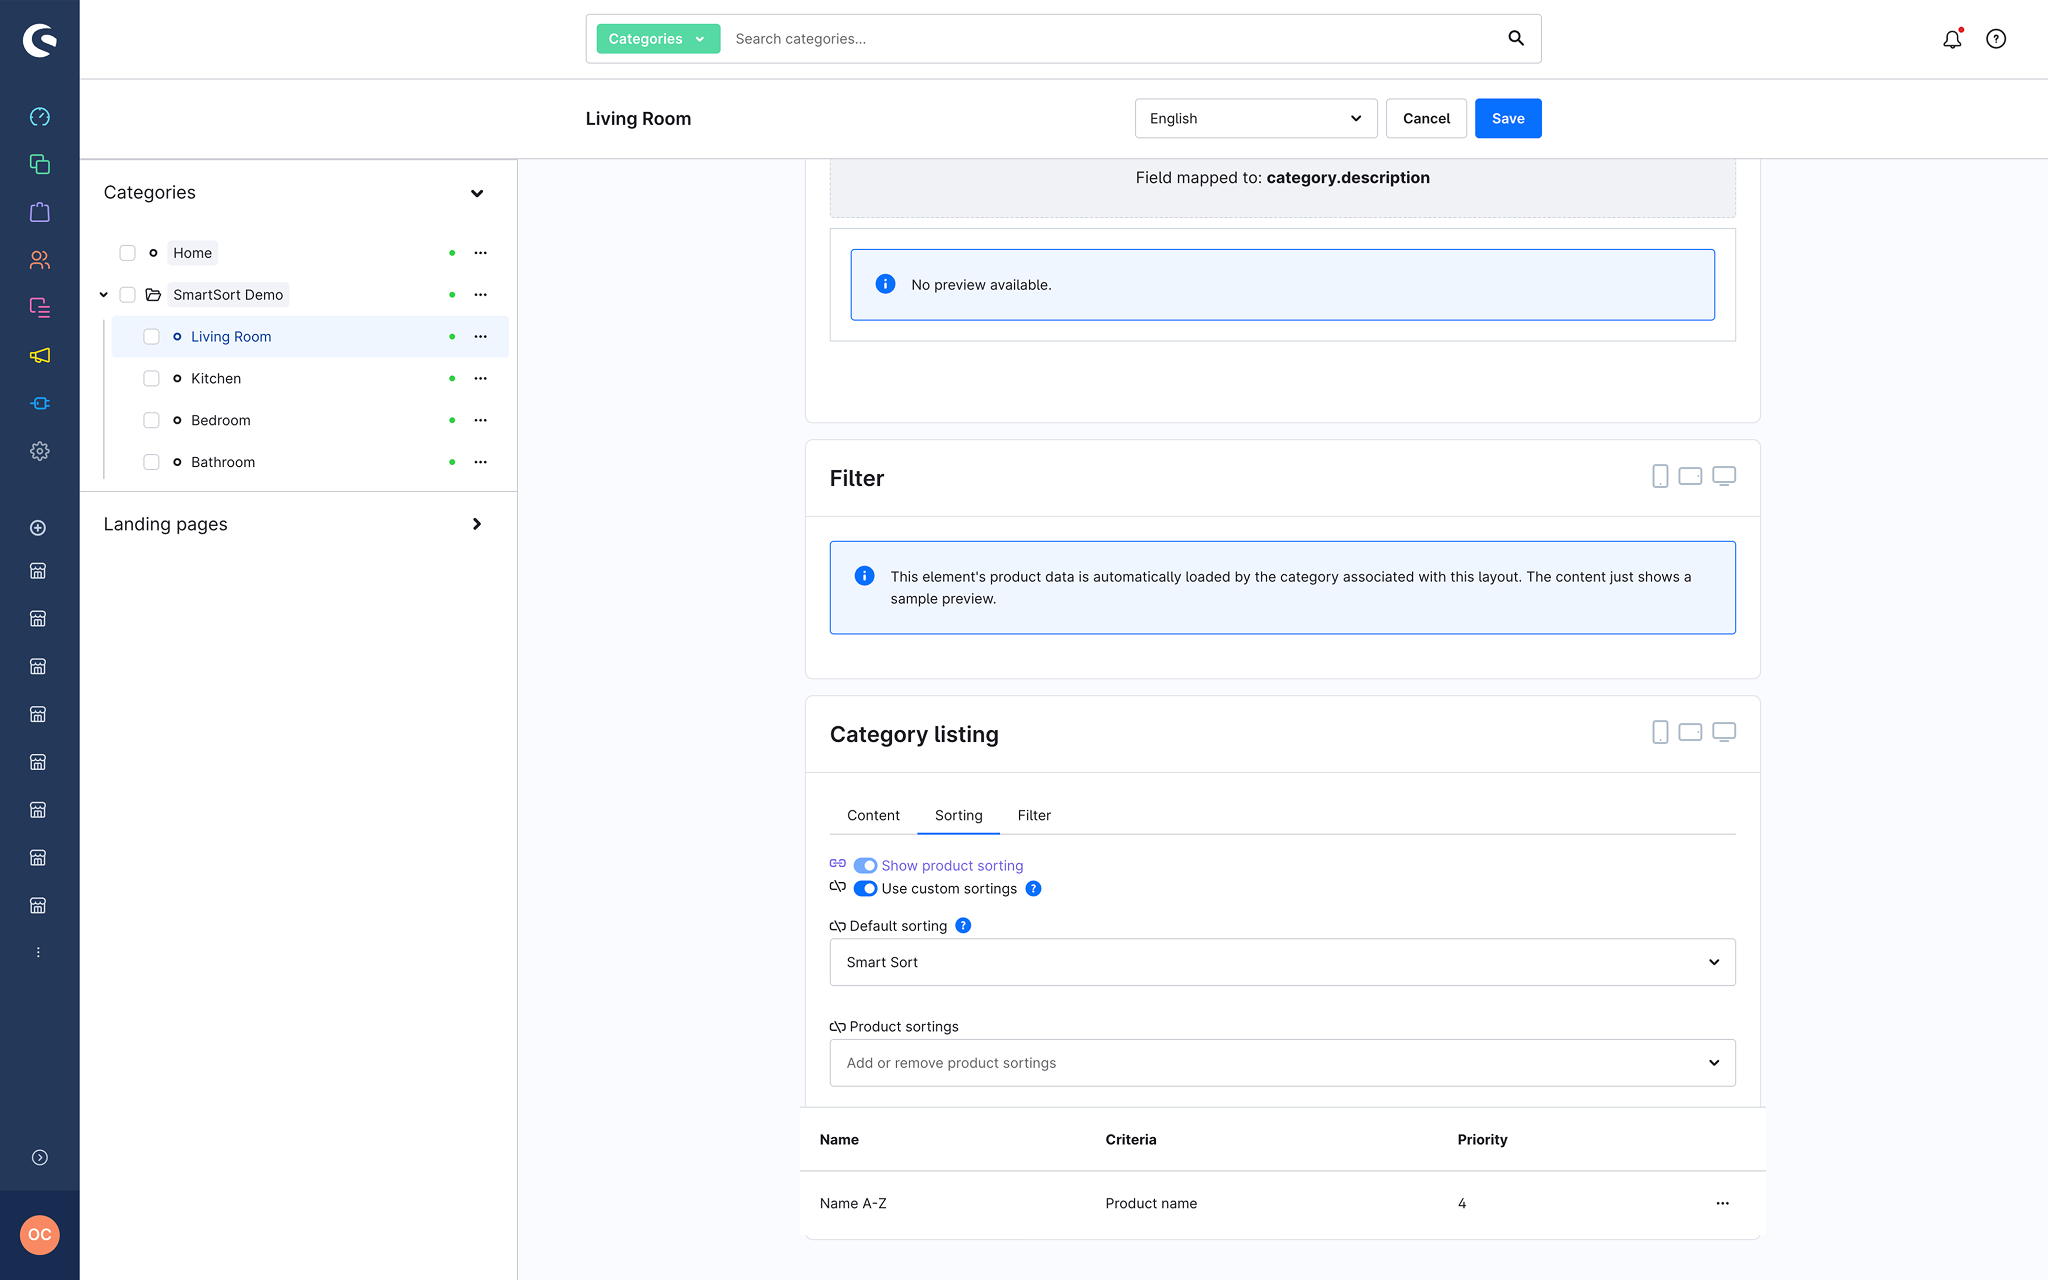The height and width of the screenshot is (1280, 2048).
Task: Open the Settings gear icon in sidebar
Action: 39,451
